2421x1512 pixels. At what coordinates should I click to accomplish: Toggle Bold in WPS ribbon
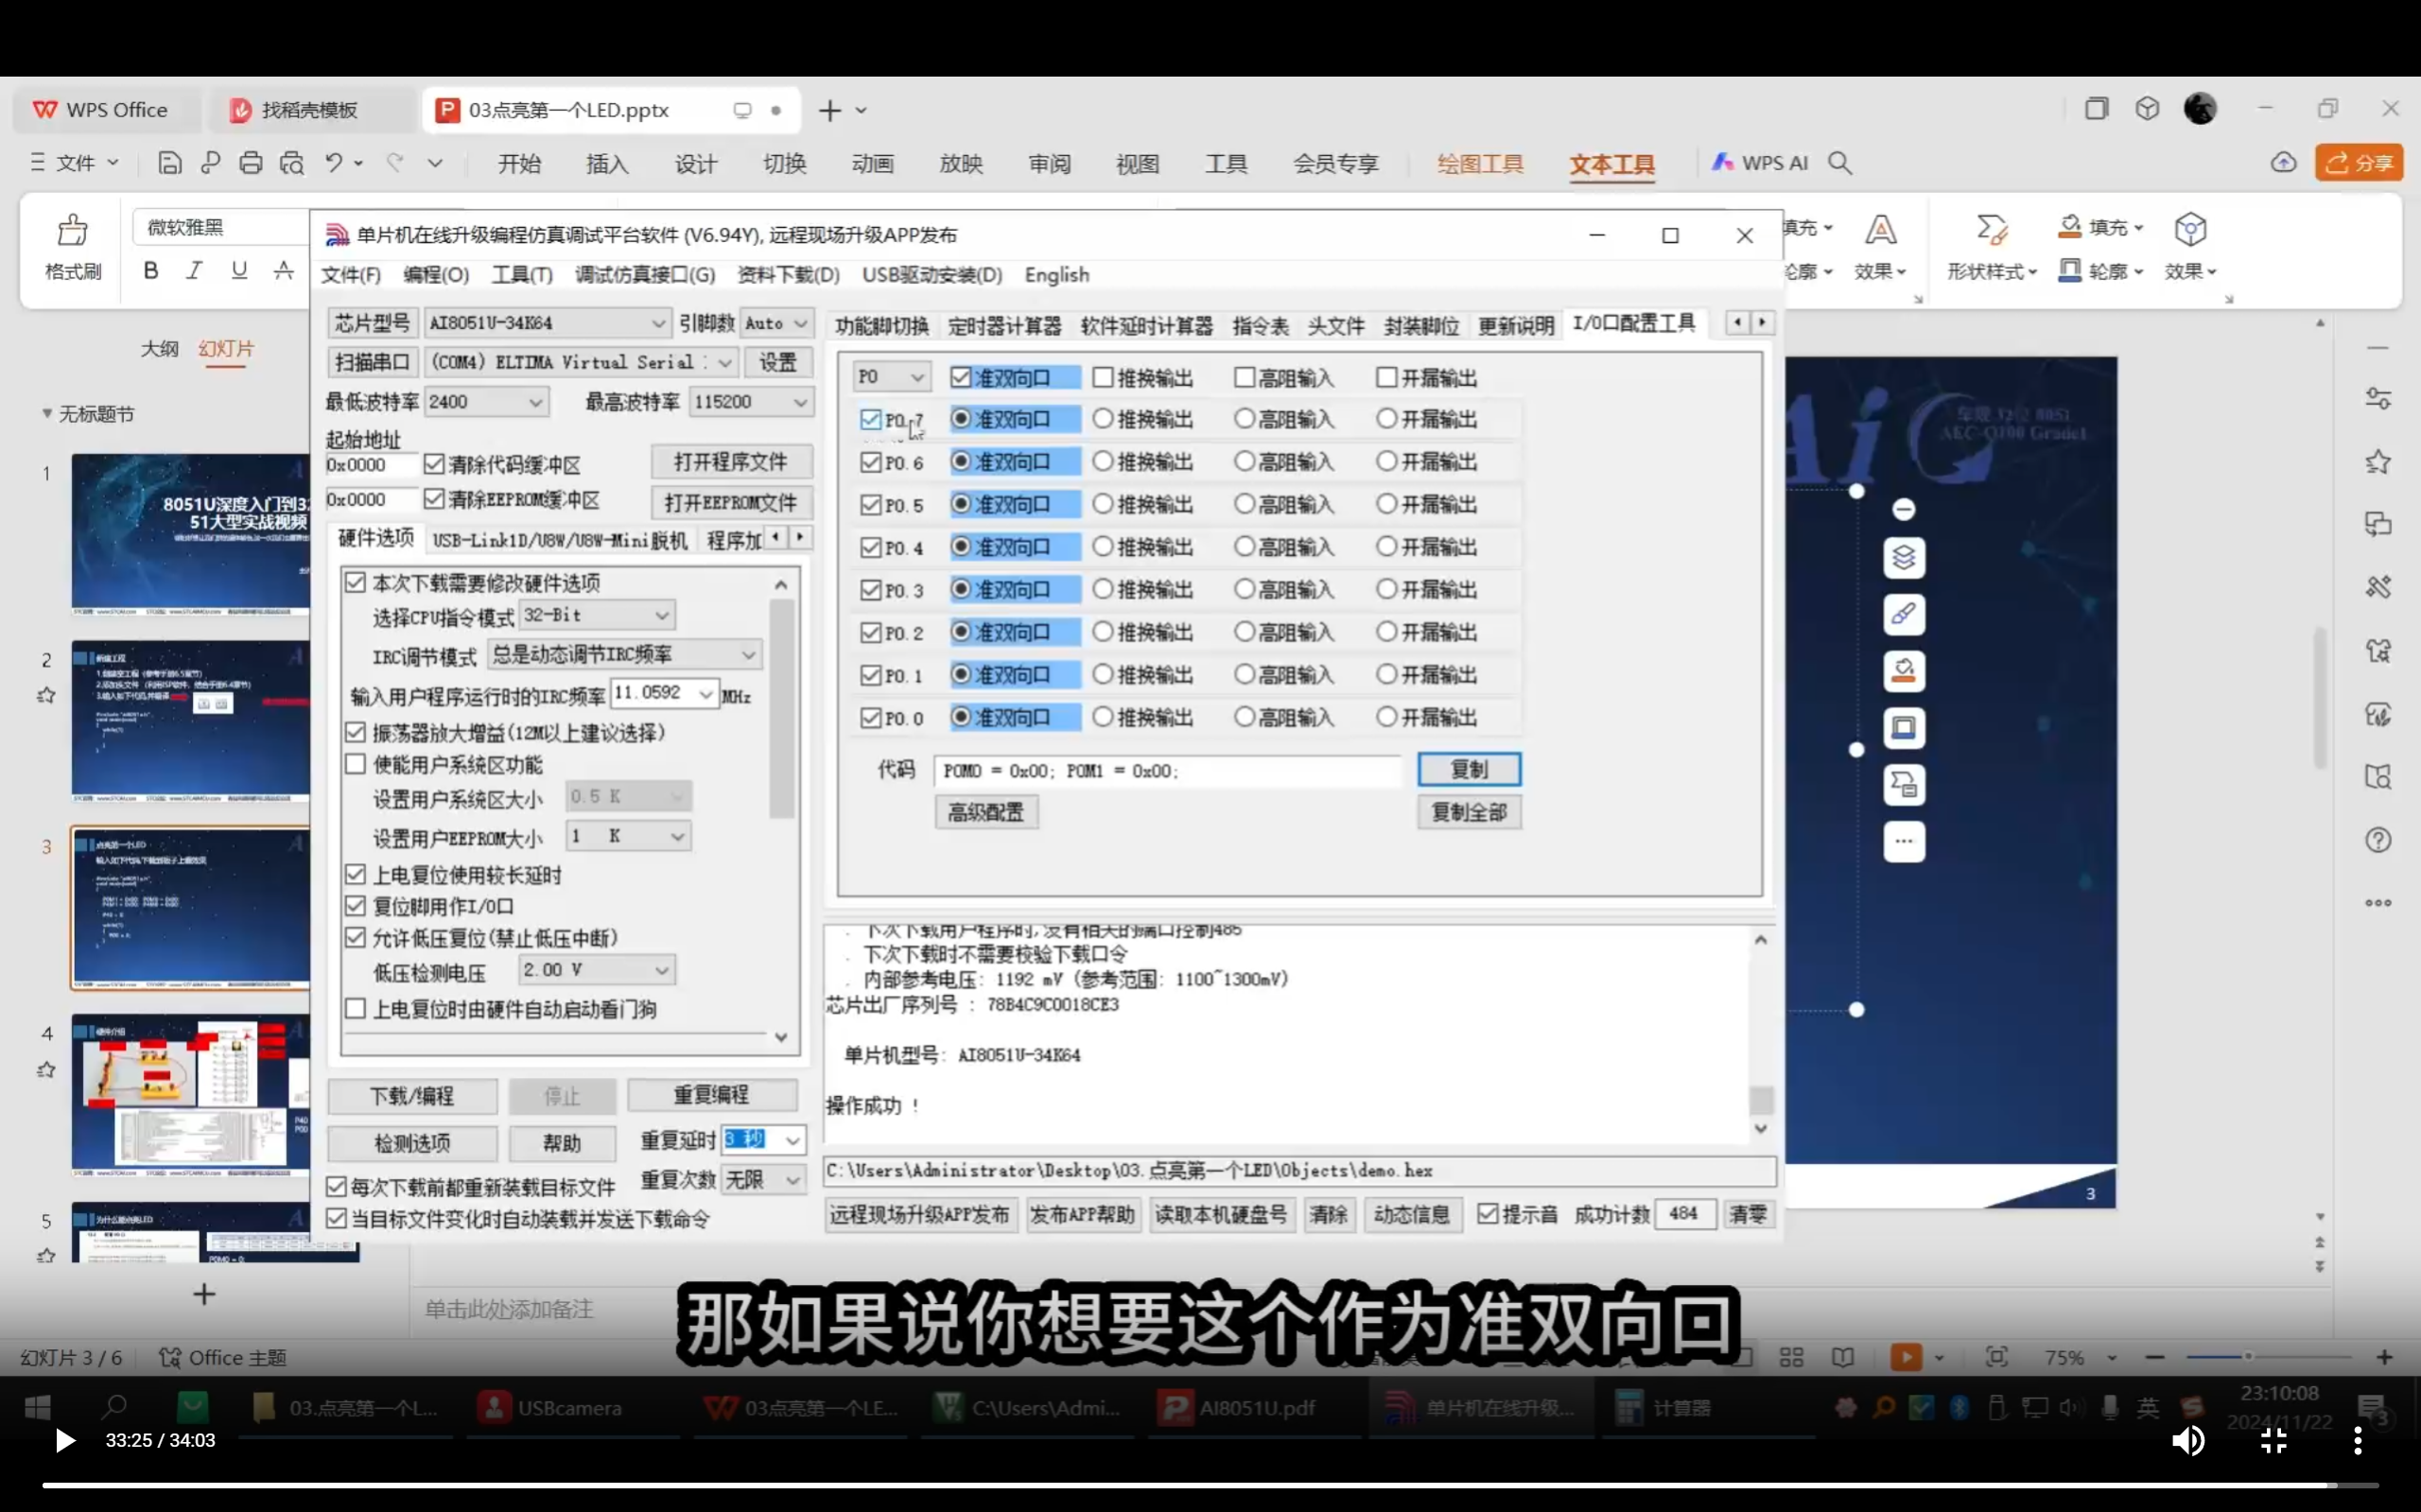click(151, 270)
